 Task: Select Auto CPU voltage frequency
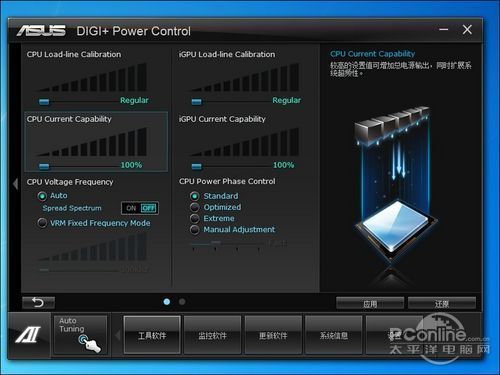tap(42, 196)
